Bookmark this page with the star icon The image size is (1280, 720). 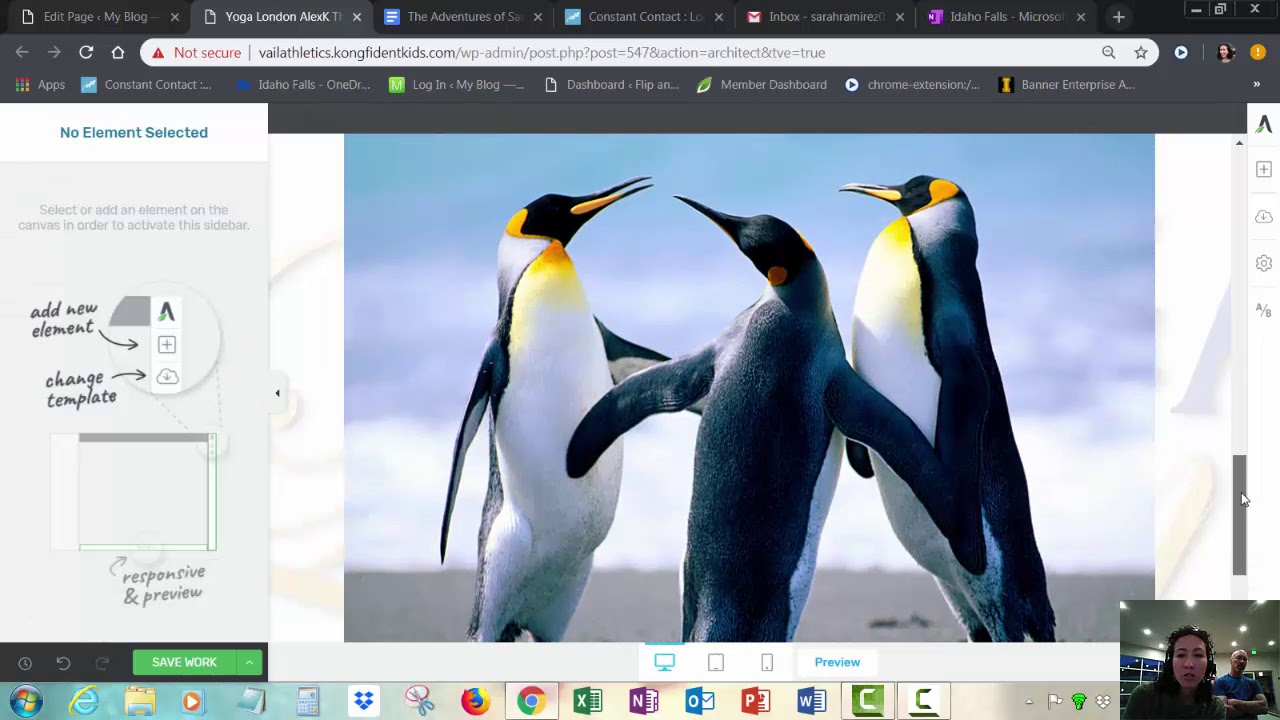tap(1141, 52)
